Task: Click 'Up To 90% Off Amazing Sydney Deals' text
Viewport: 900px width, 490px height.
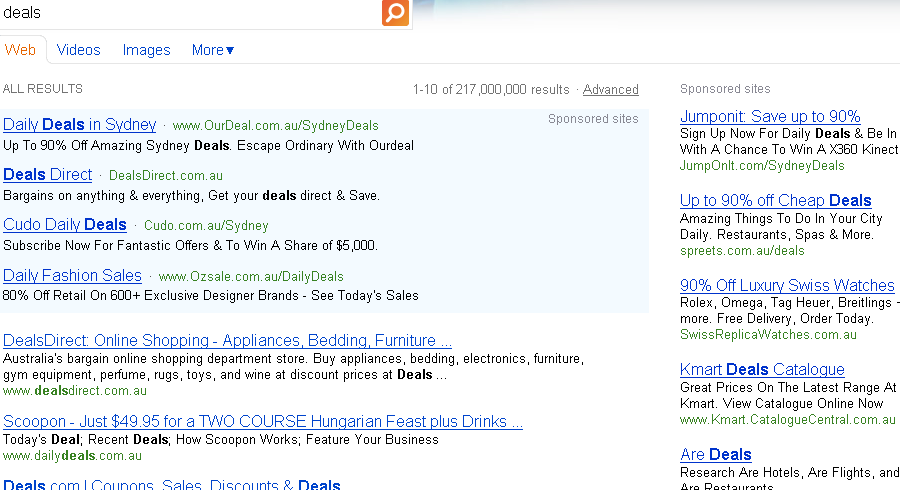Action: 208,146
